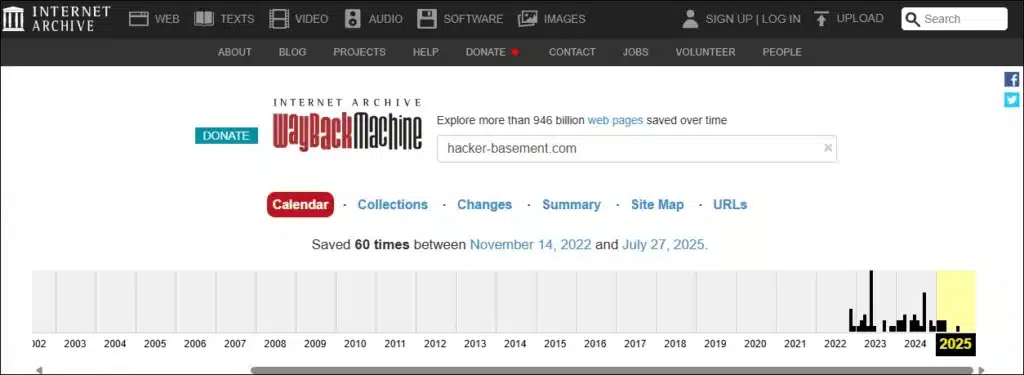Share on Facebook icon
This screenshot has height=375, width=1024.
pyautogui.click(x=1012, y=80)
